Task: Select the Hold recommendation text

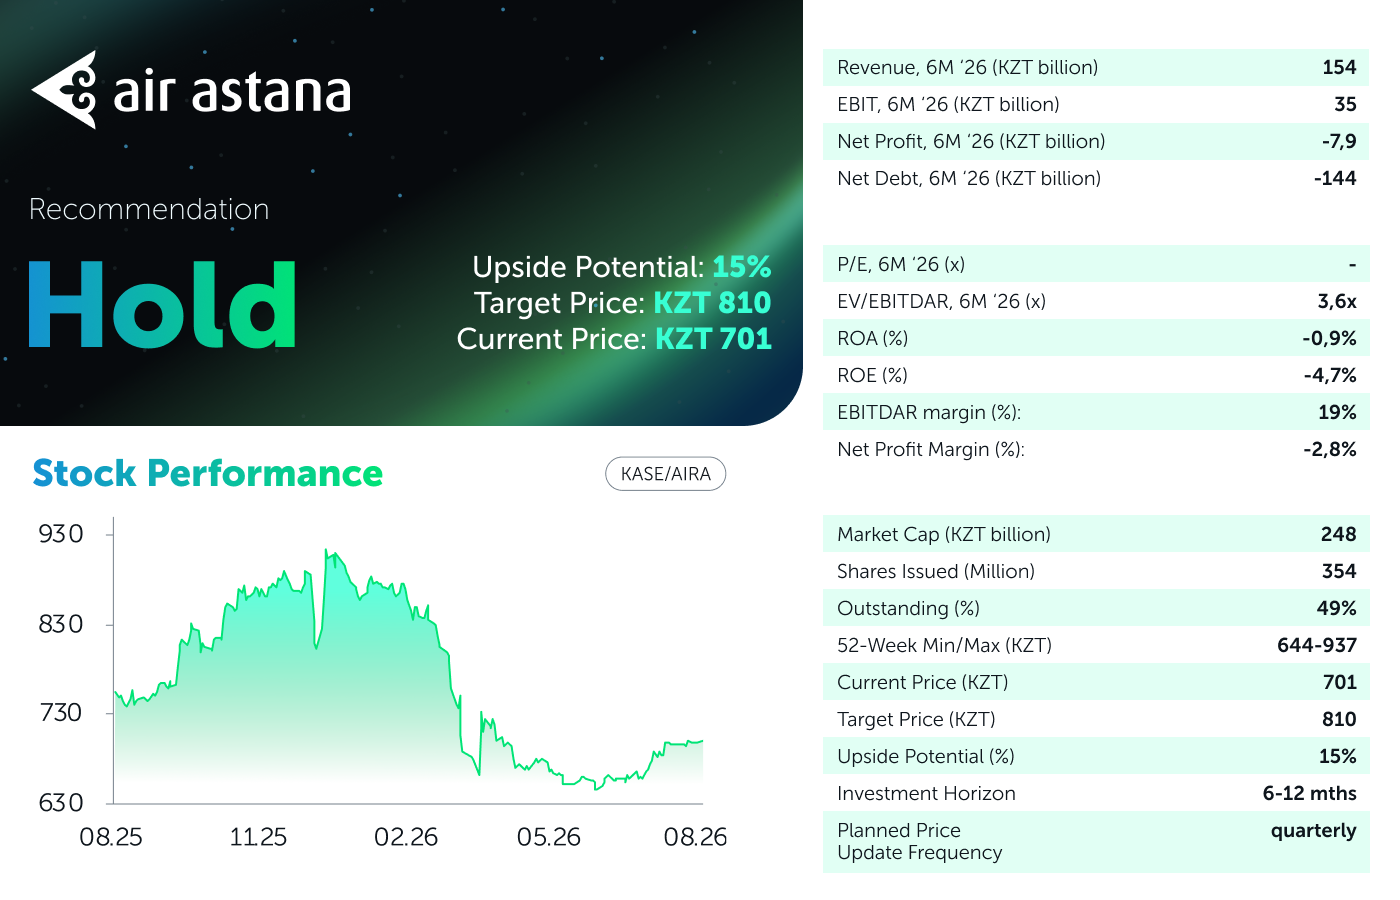Action: tap(162, 305)
